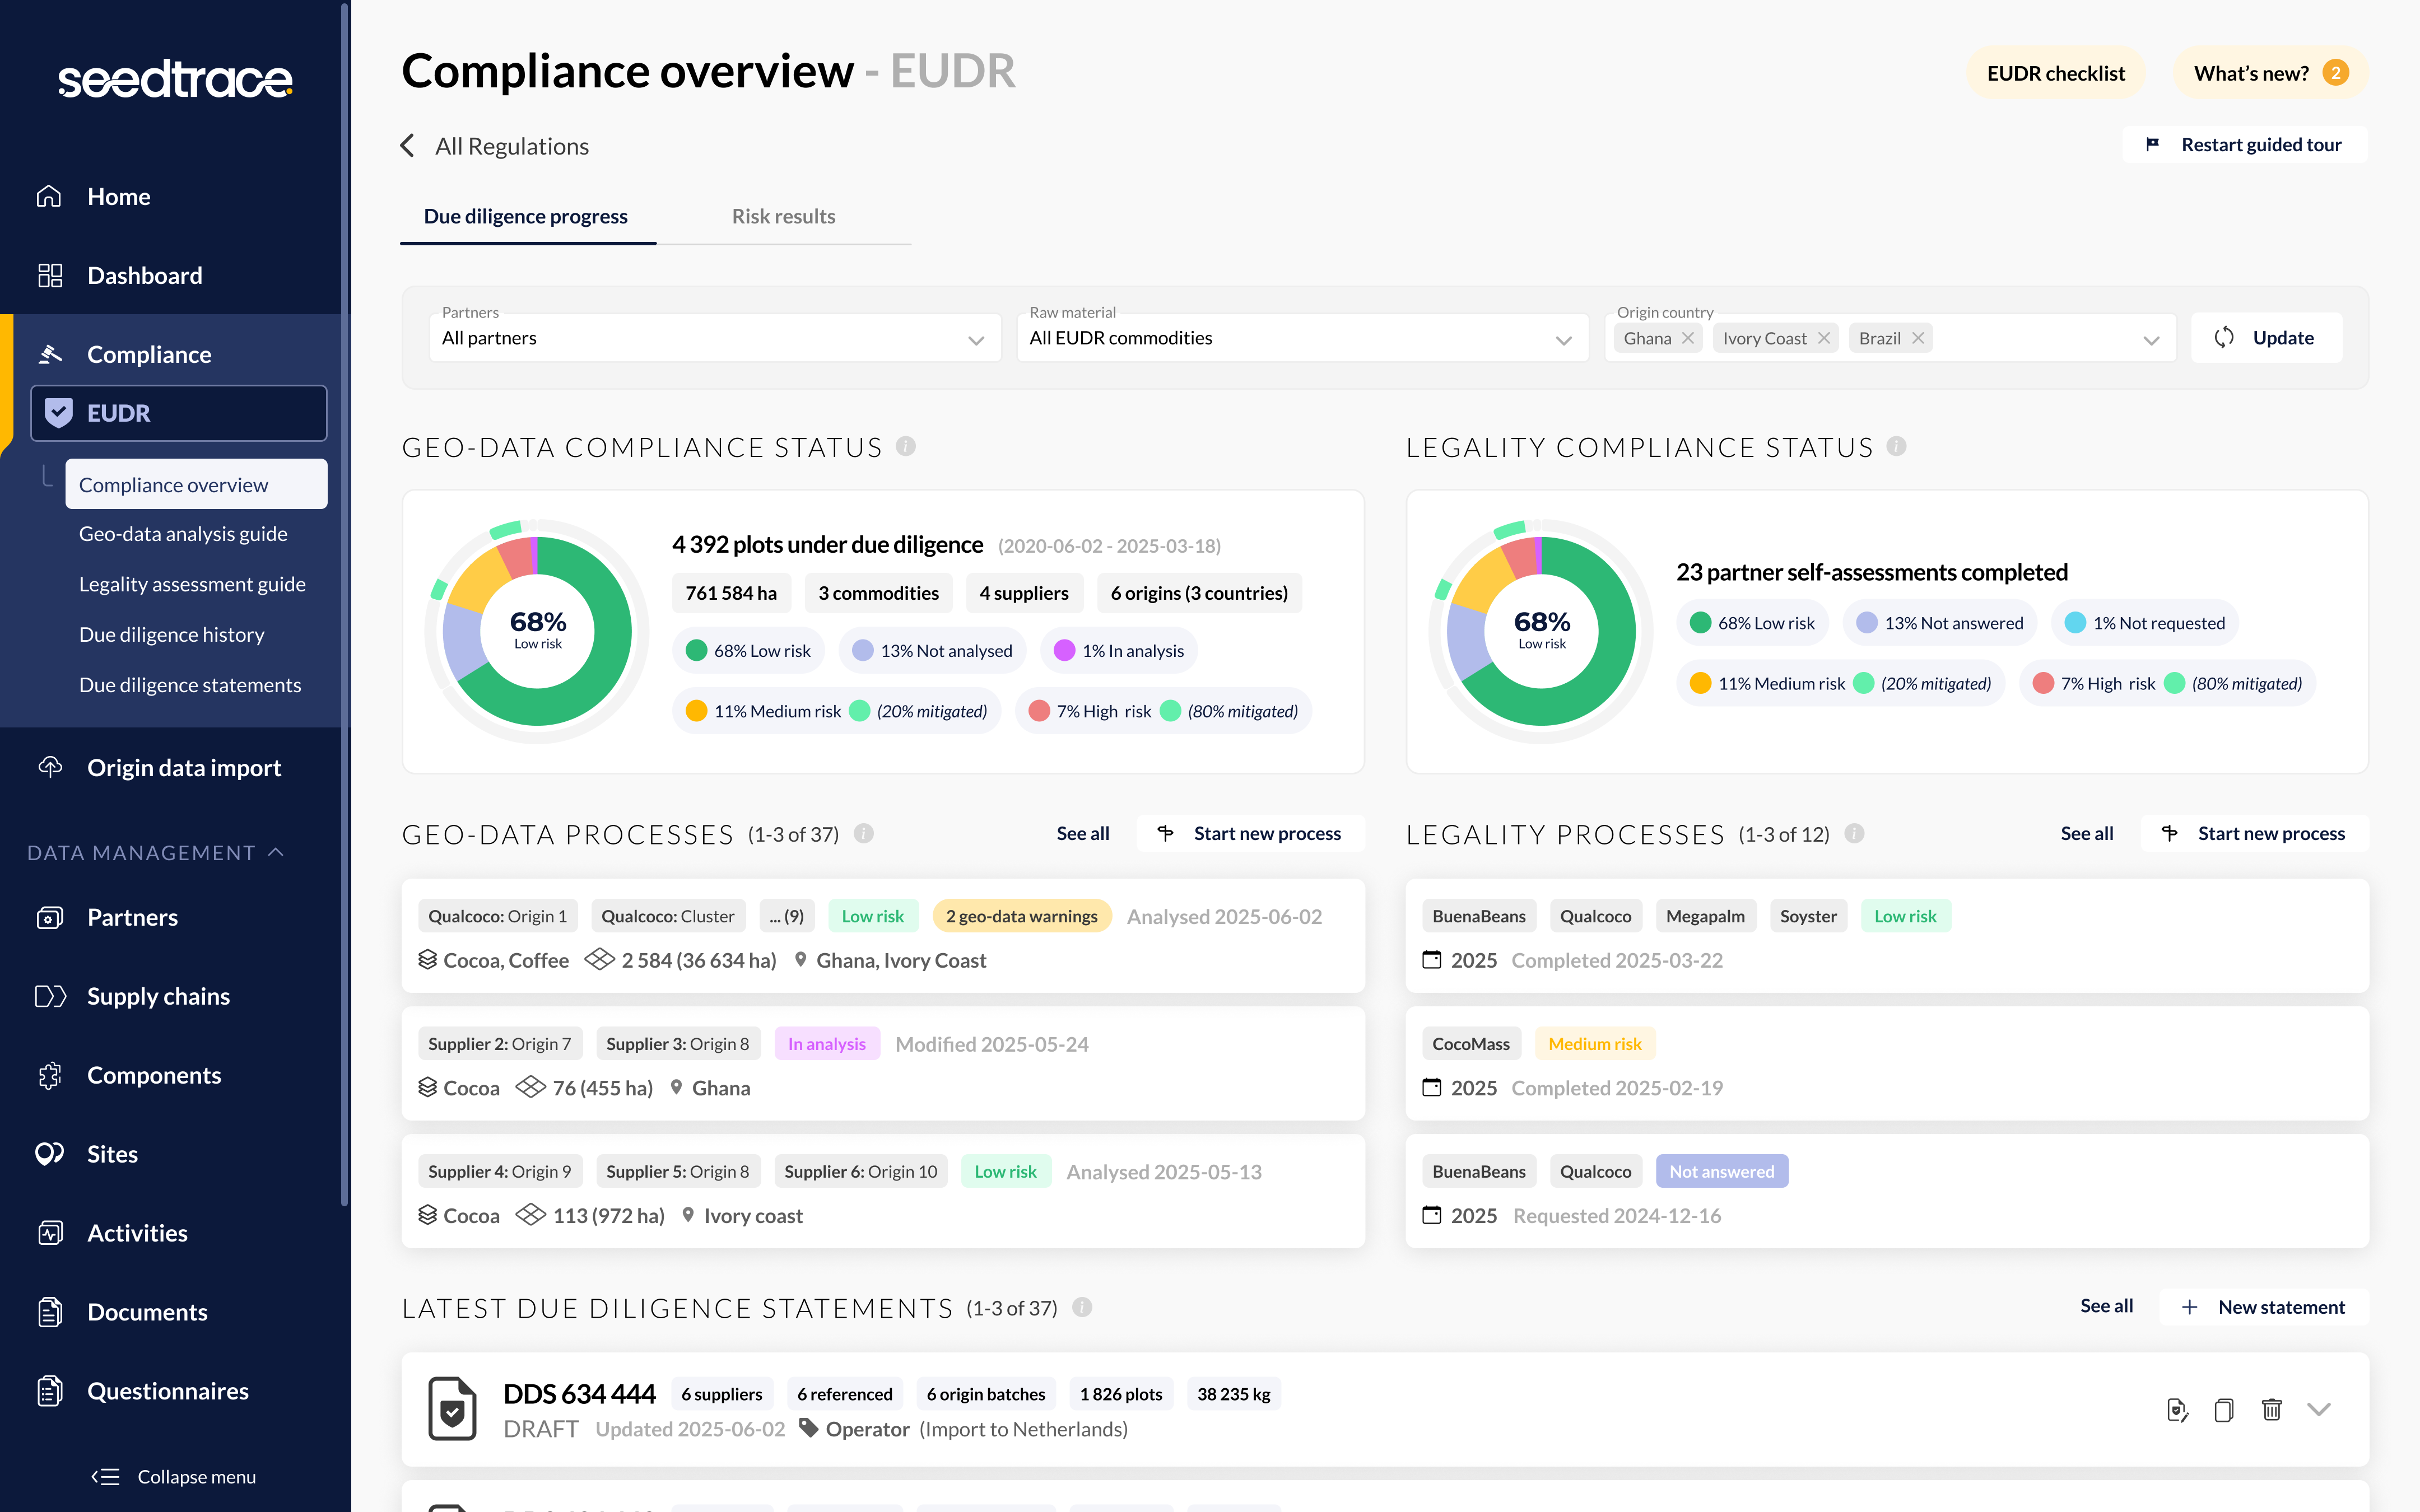Image resolution: width=2420 pixels, height=1512 pixels.
Task: Click the Update filter button
Action: 2267,338
